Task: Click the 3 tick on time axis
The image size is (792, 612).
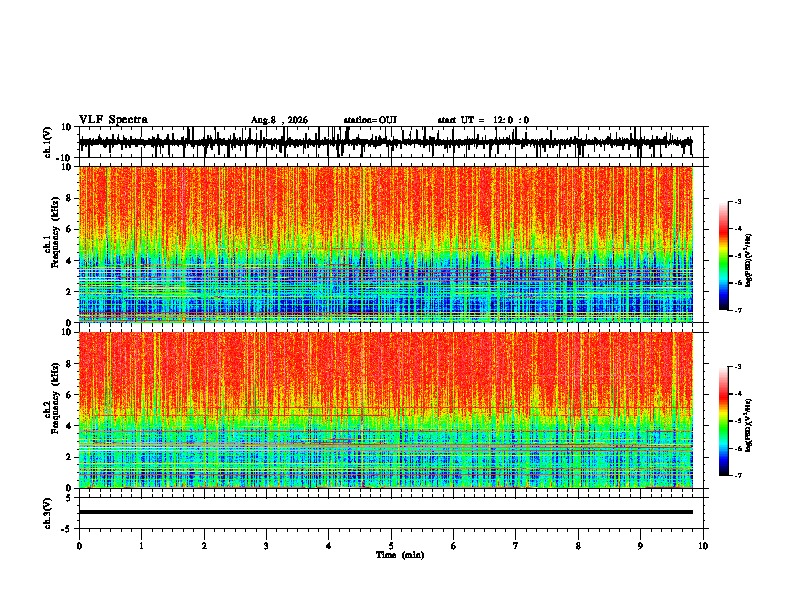Action: point(266,546)
